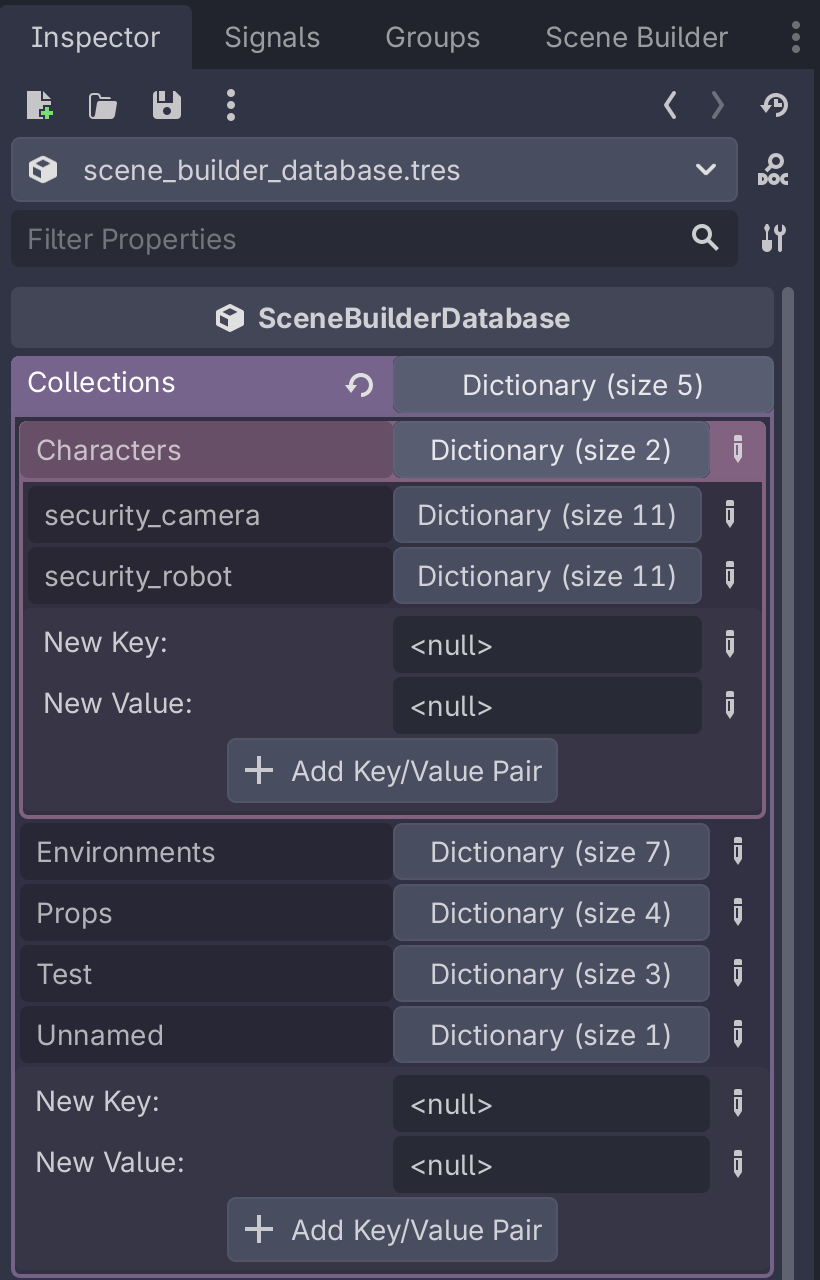Image resolution: width=820 pixels, height=1280 pixels.
Task: Click Add Key/Value Pair inside Characters
Action: click(x=392, y=770)
